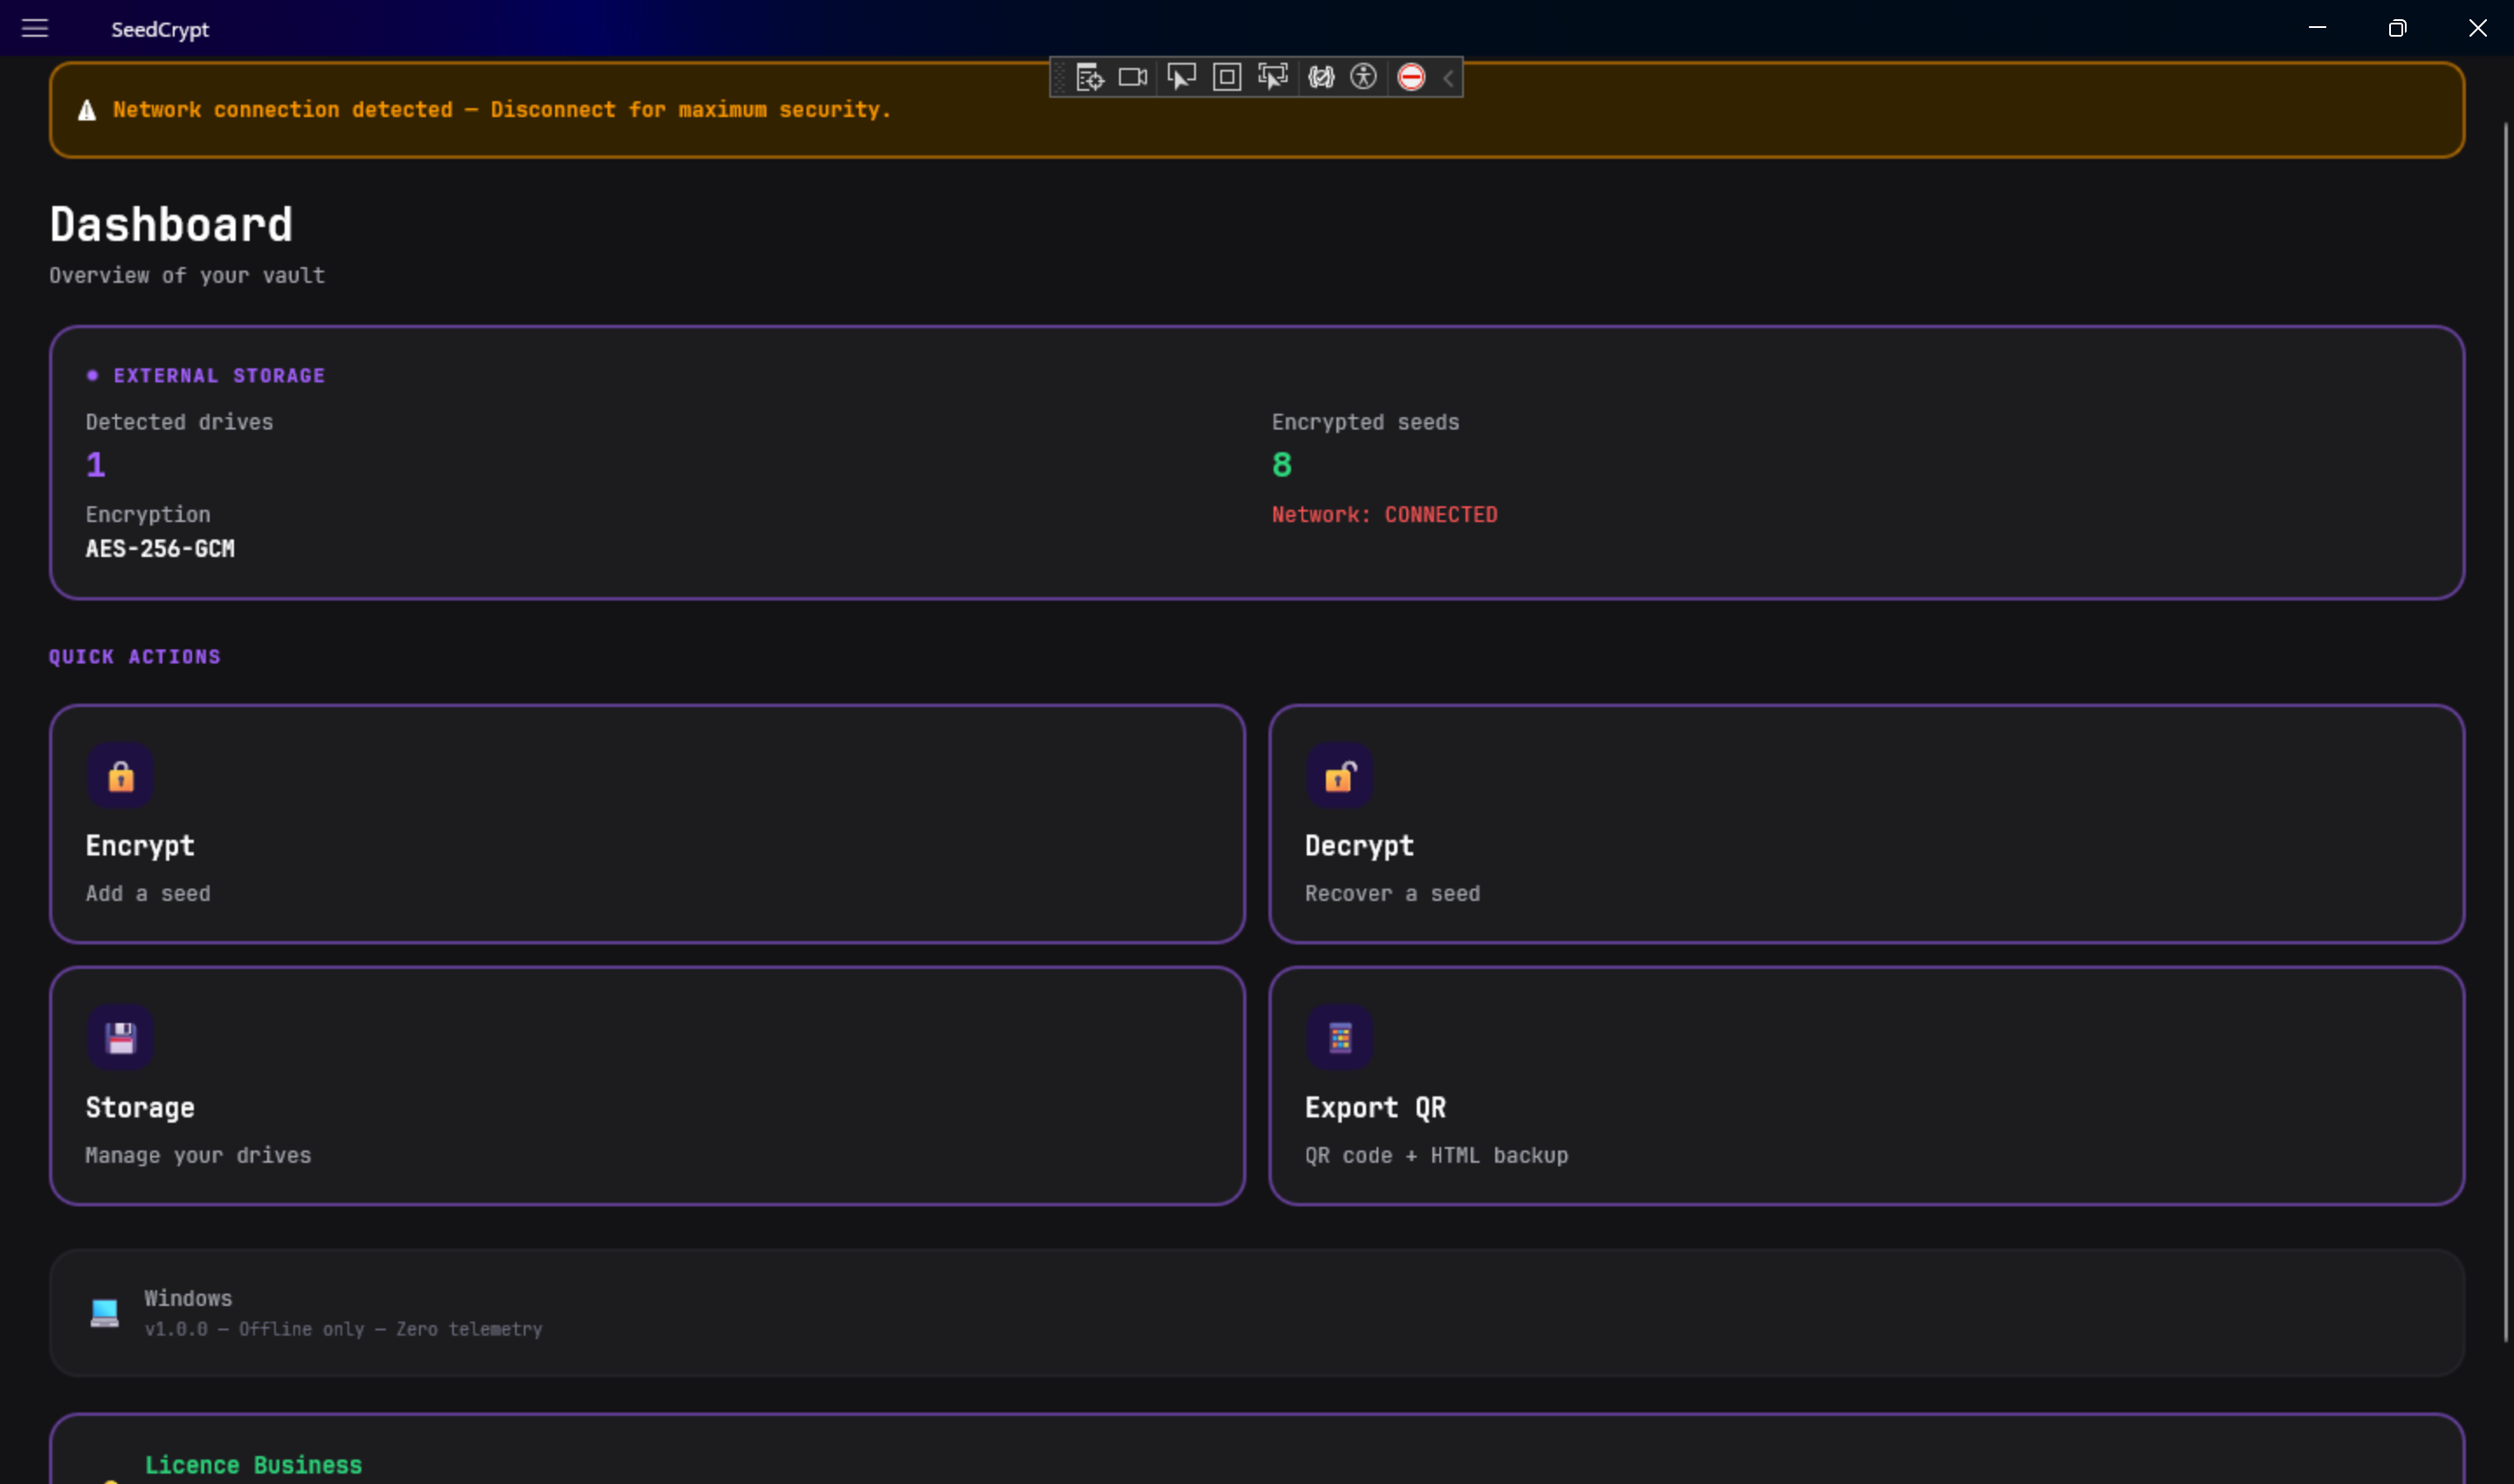Viewport: 2514px width, 1484px height.
Task: Run the accessibility scan icon
Action: click(x=1363, y=77)
